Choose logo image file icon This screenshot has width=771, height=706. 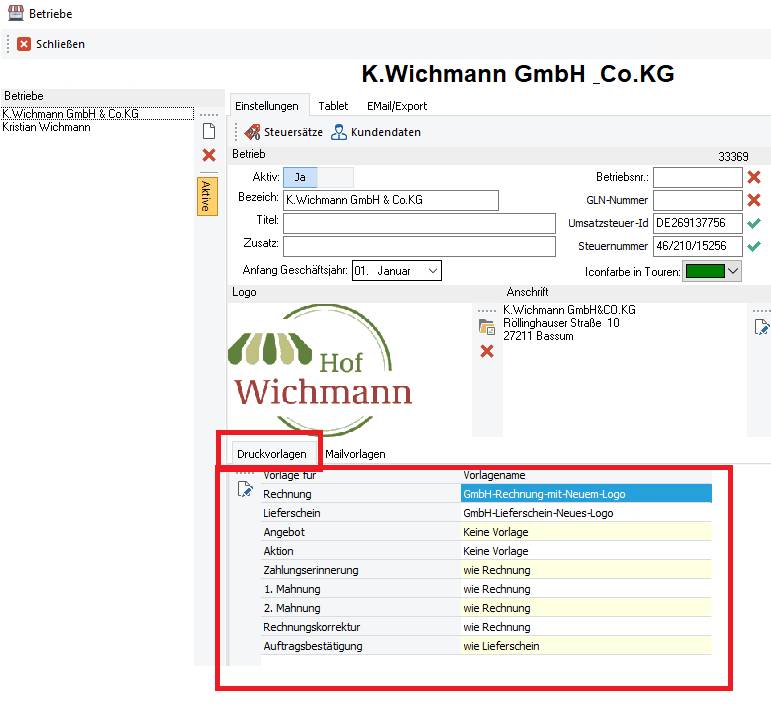pyautogui.click(x=487, y=327)
